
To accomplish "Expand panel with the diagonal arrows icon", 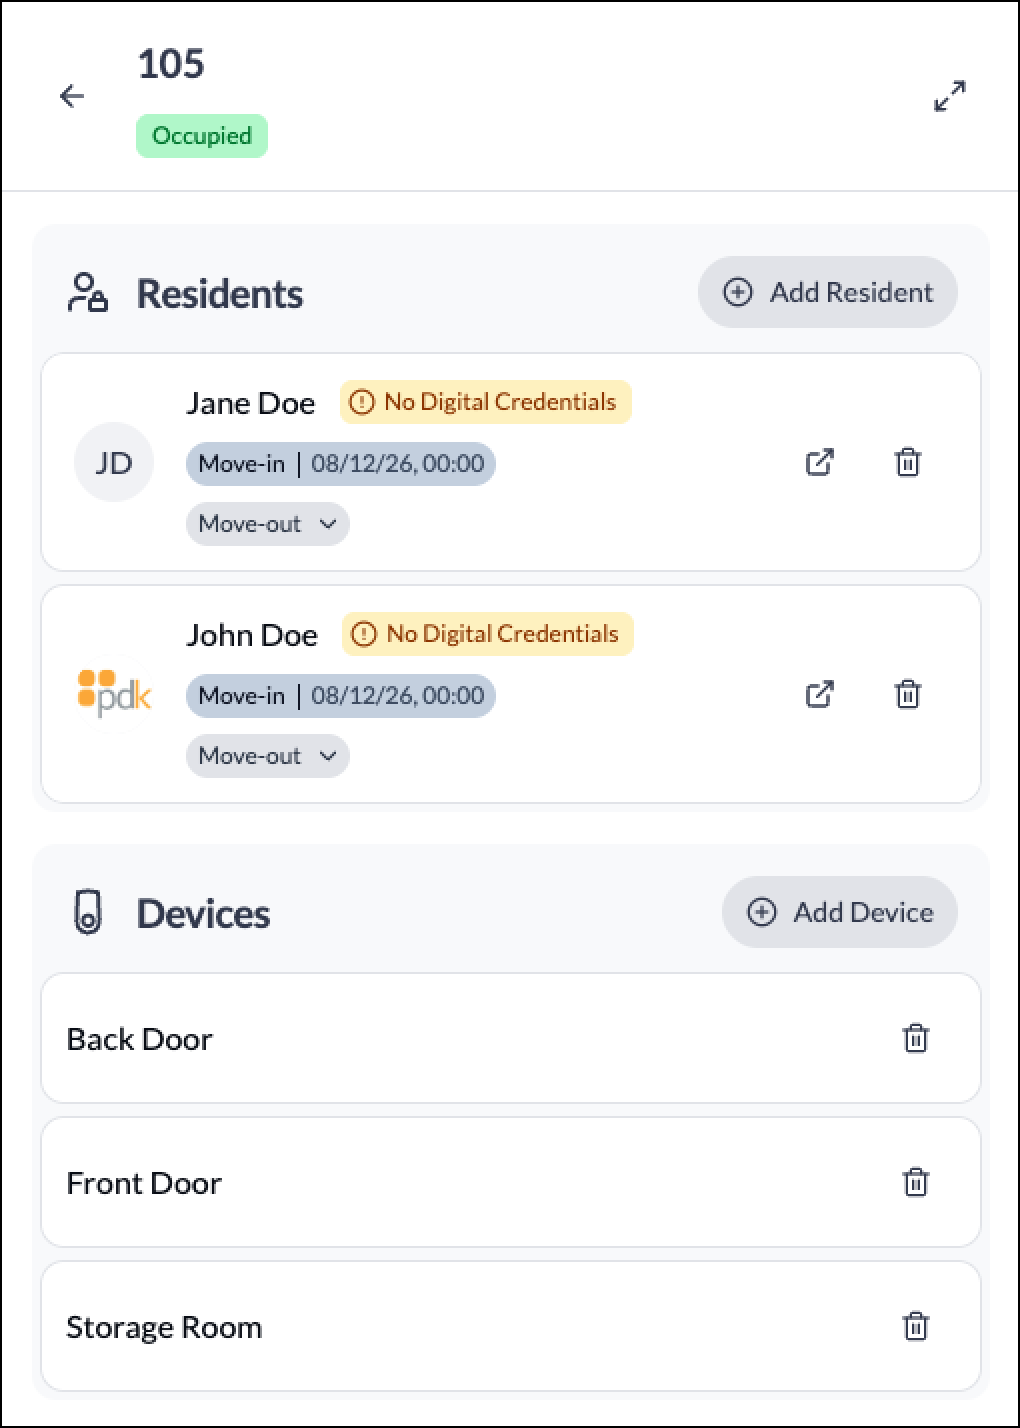I will pyautogui.click(x=949, y=96).
